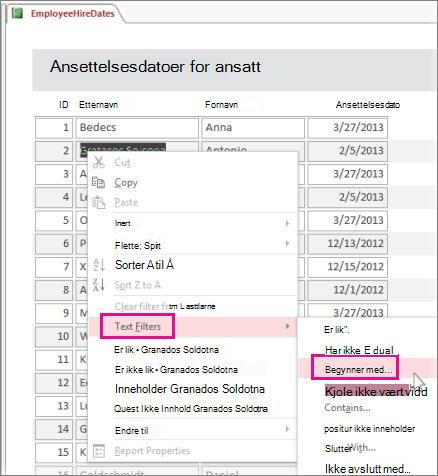438x476 pixels.
Task: Click the Bedecs last name field
Action: (x=137, y=128)
